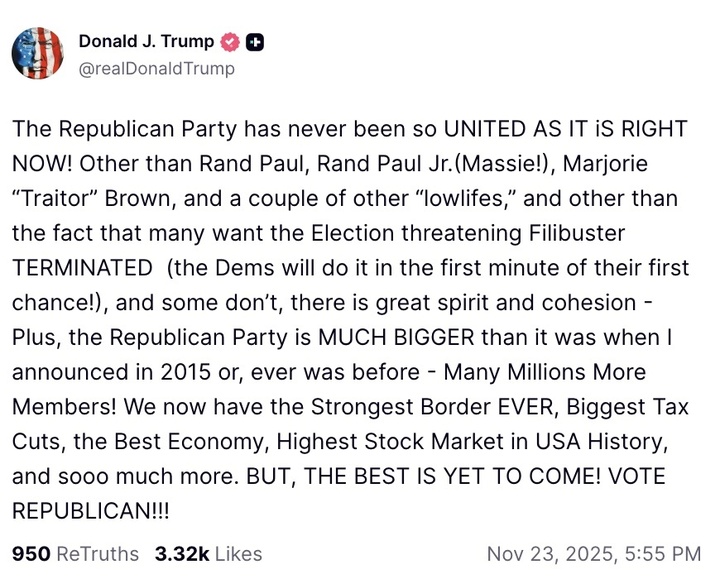Open the Nov 23, 2025 timestamp
Screen dimensions: 720x579
(593, 553)
